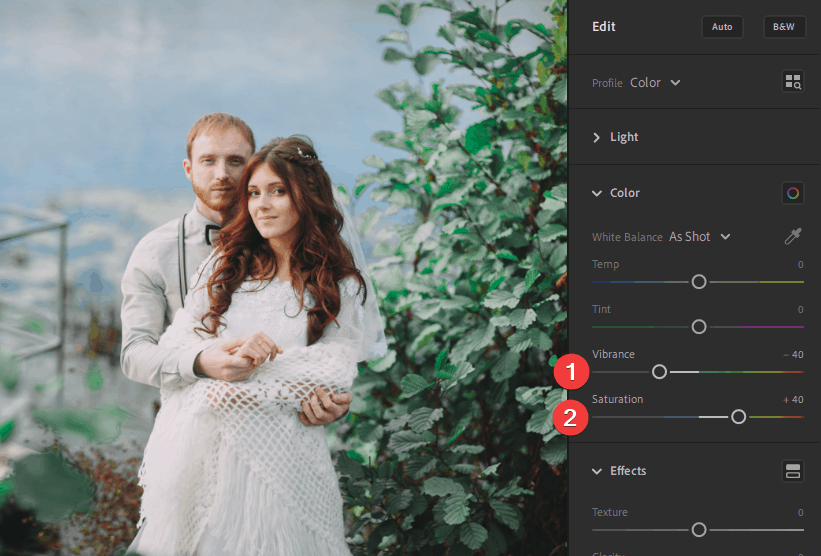Click the icon beside the Effects header

click(x=792, y=471)
